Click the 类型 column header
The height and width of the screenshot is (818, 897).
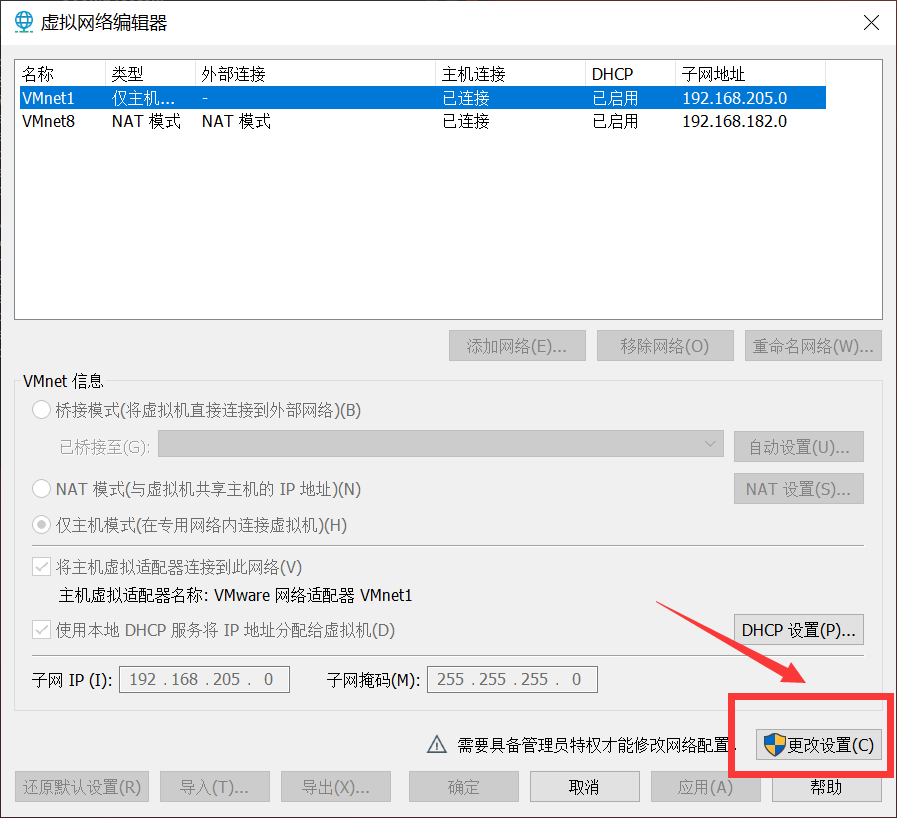(150, 74)
